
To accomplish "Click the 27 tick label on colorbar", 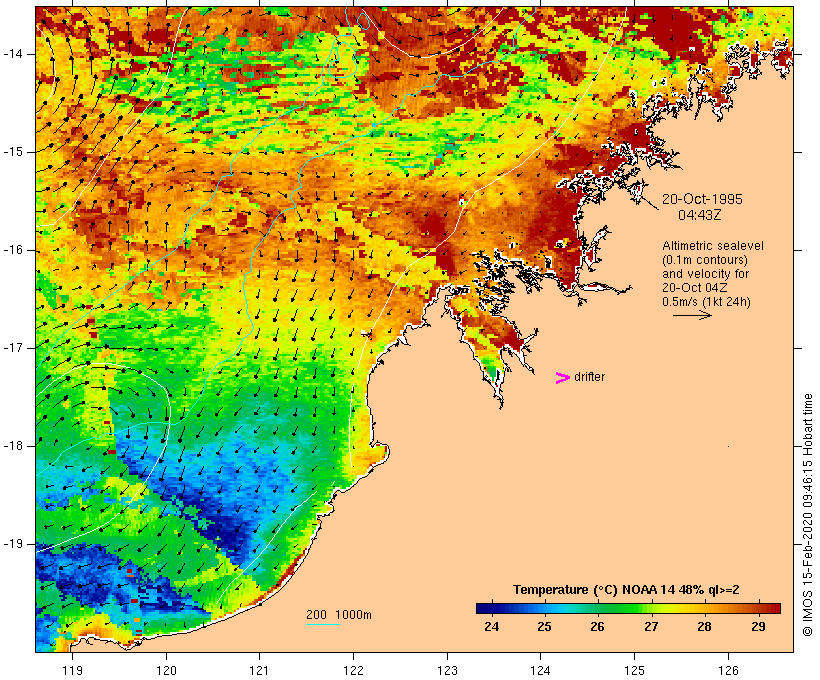I will click(x=651, y=627).
